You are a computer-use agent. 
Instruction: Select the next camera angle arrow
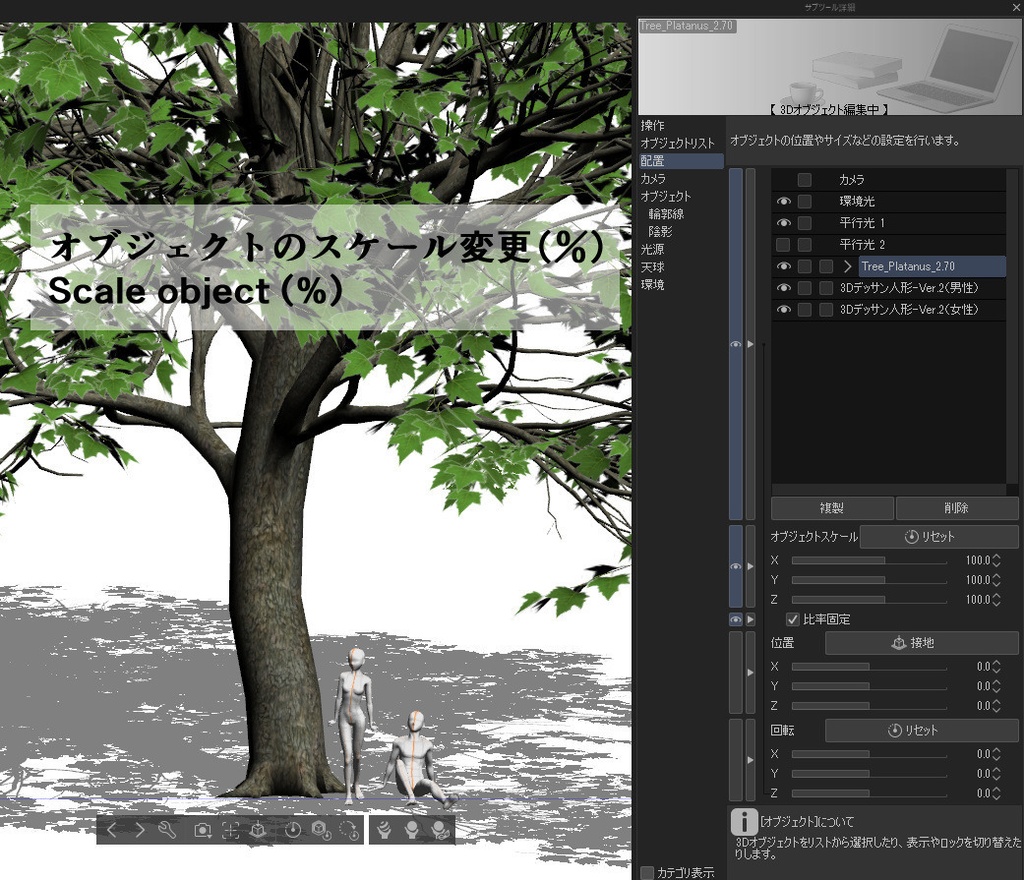(141, 830)
